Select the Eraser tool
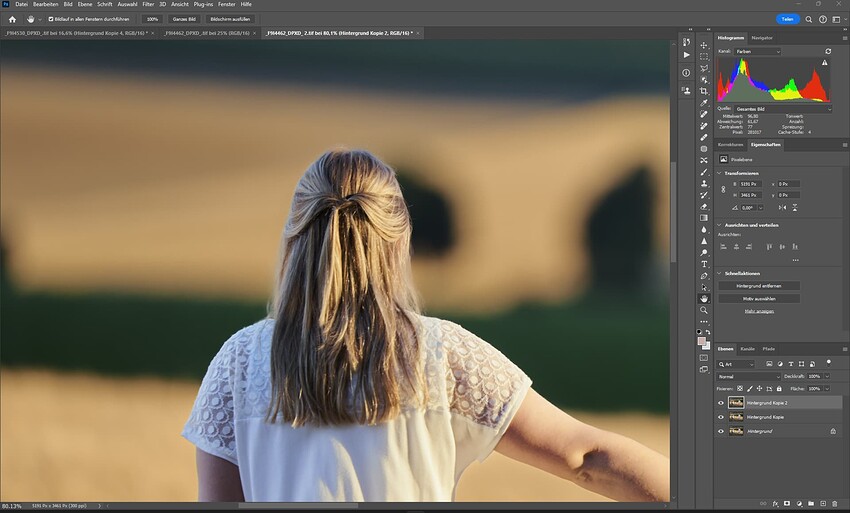This screenshot has height=513, width=850. pyautogui.click(x=704, y=206)
